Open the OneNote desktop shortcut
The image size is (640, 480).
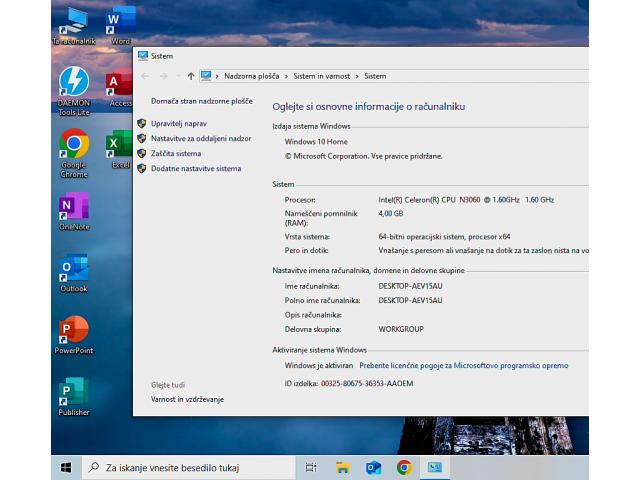click(x=74, y=212)
